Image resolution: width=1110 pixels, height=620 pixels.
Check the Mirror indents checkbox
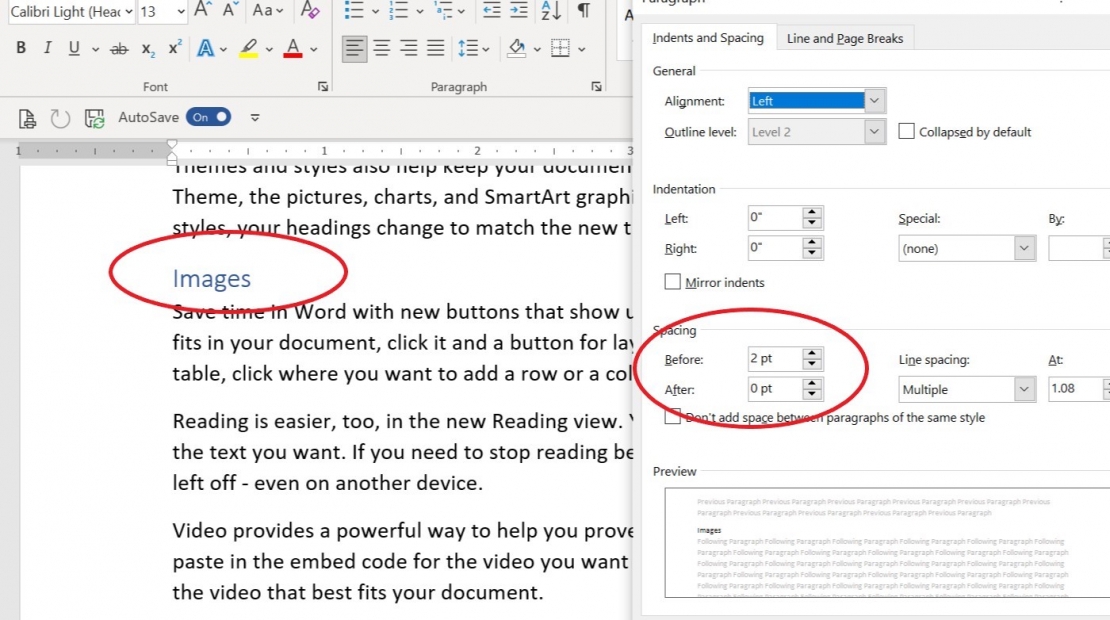pos(673,282)
